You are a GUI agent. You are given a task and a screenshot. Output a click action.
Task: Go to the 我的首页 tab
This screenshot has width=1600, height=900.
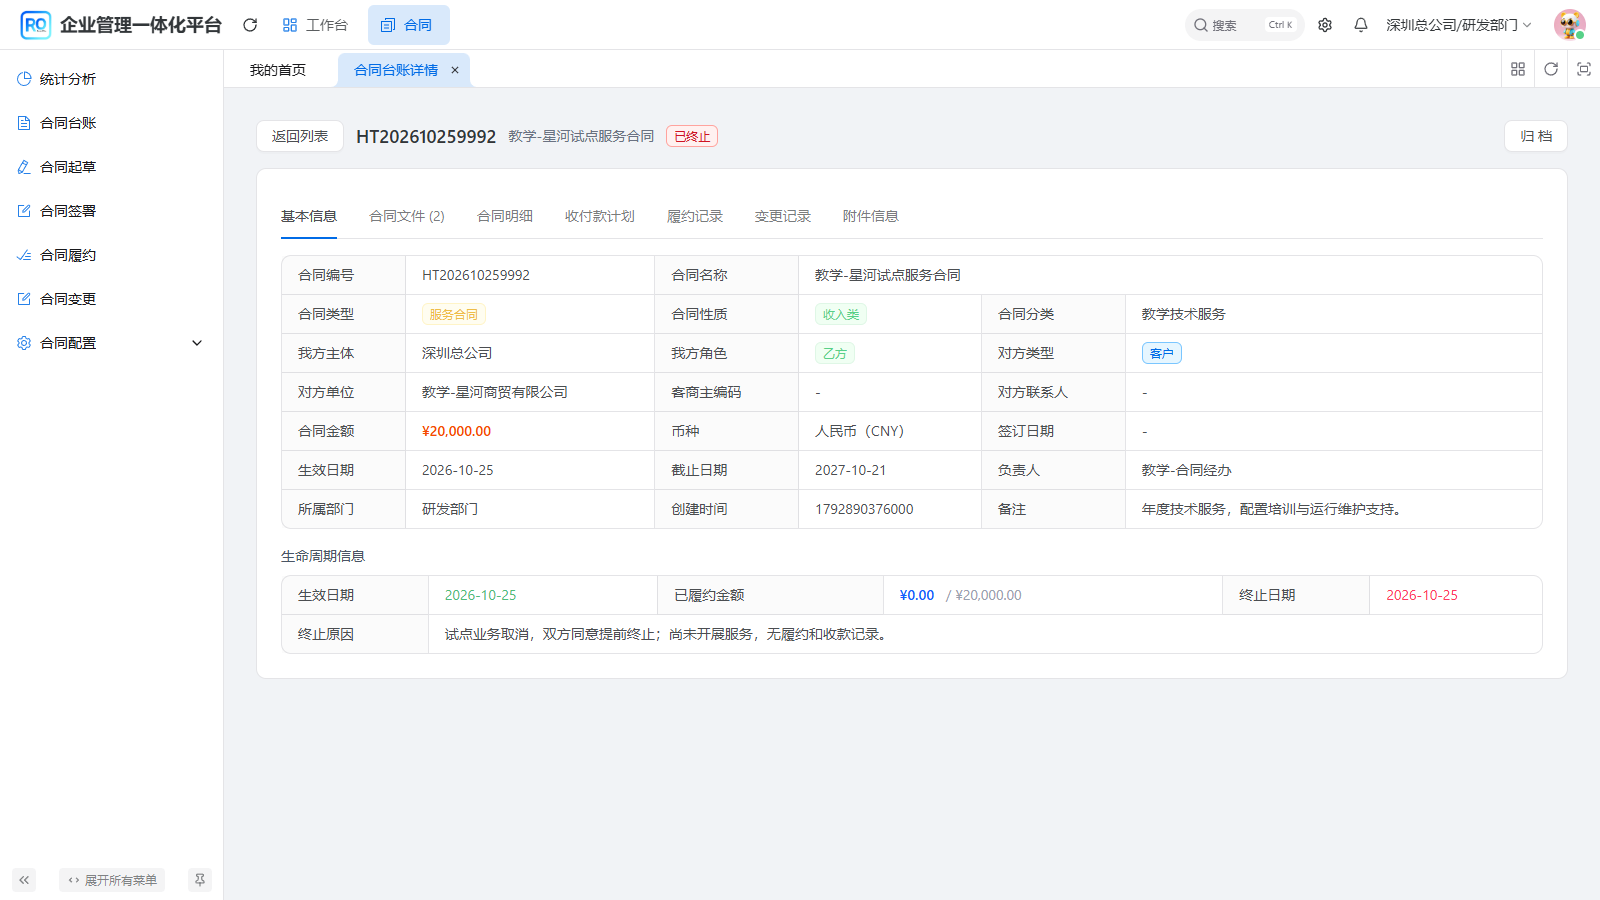click(278, 70)
